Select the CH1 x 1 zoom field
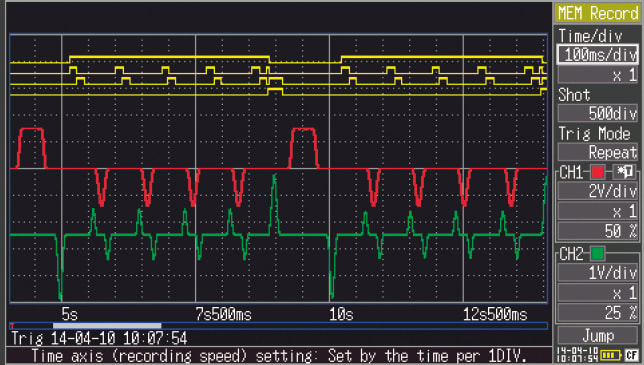This screenshot has height=365, width=644. [x=598, y=211]
